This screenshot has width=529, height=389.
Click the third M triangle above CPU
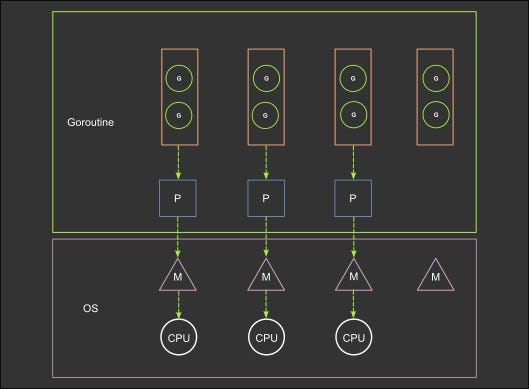coord(354,275)
